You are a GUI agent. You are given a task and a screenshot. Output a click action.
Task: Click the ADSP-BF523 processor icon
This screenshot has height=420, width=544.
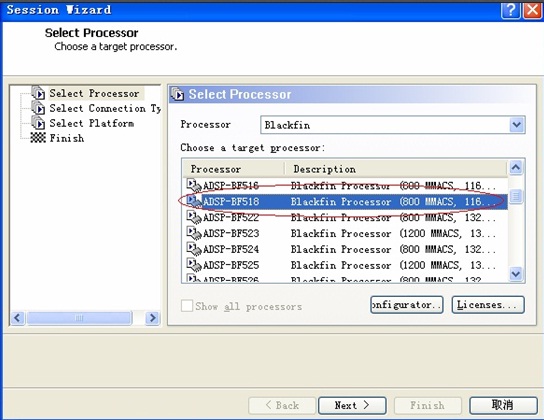[194, 233]
